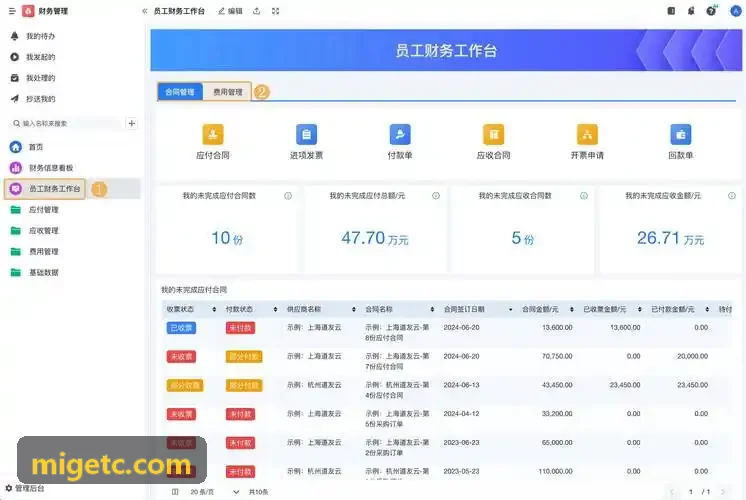Click the red 财务管理 app logo
Screen dimensions: 746x500
point(28,11)
